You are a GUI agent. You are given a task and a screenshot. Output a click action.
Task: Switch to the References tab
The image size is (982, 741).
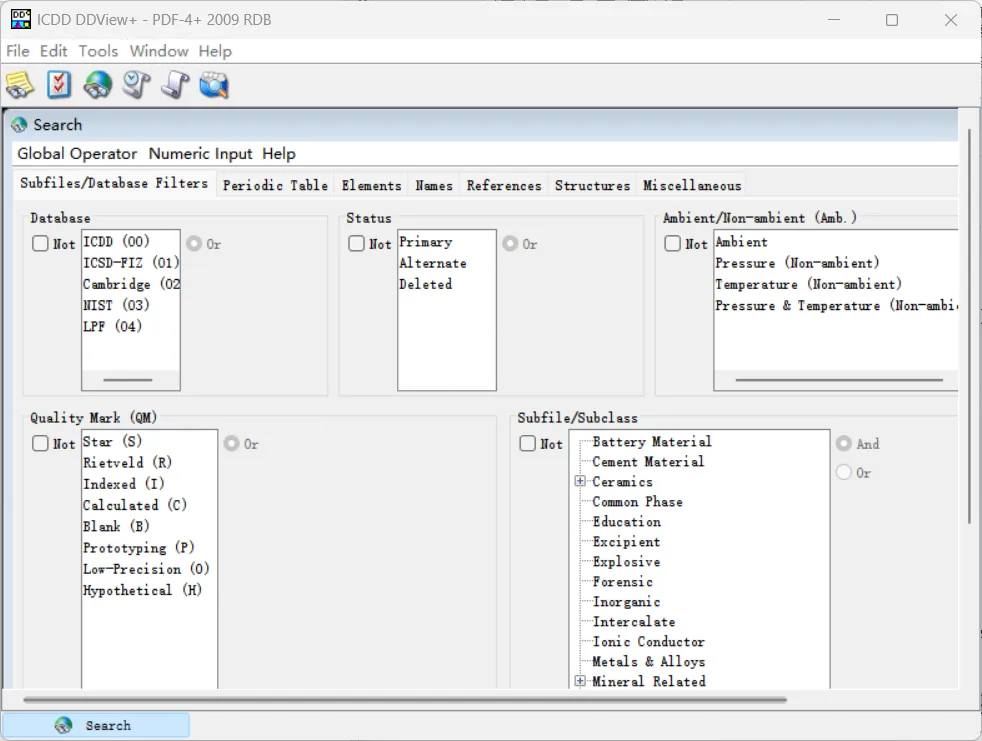pos(504,185)
